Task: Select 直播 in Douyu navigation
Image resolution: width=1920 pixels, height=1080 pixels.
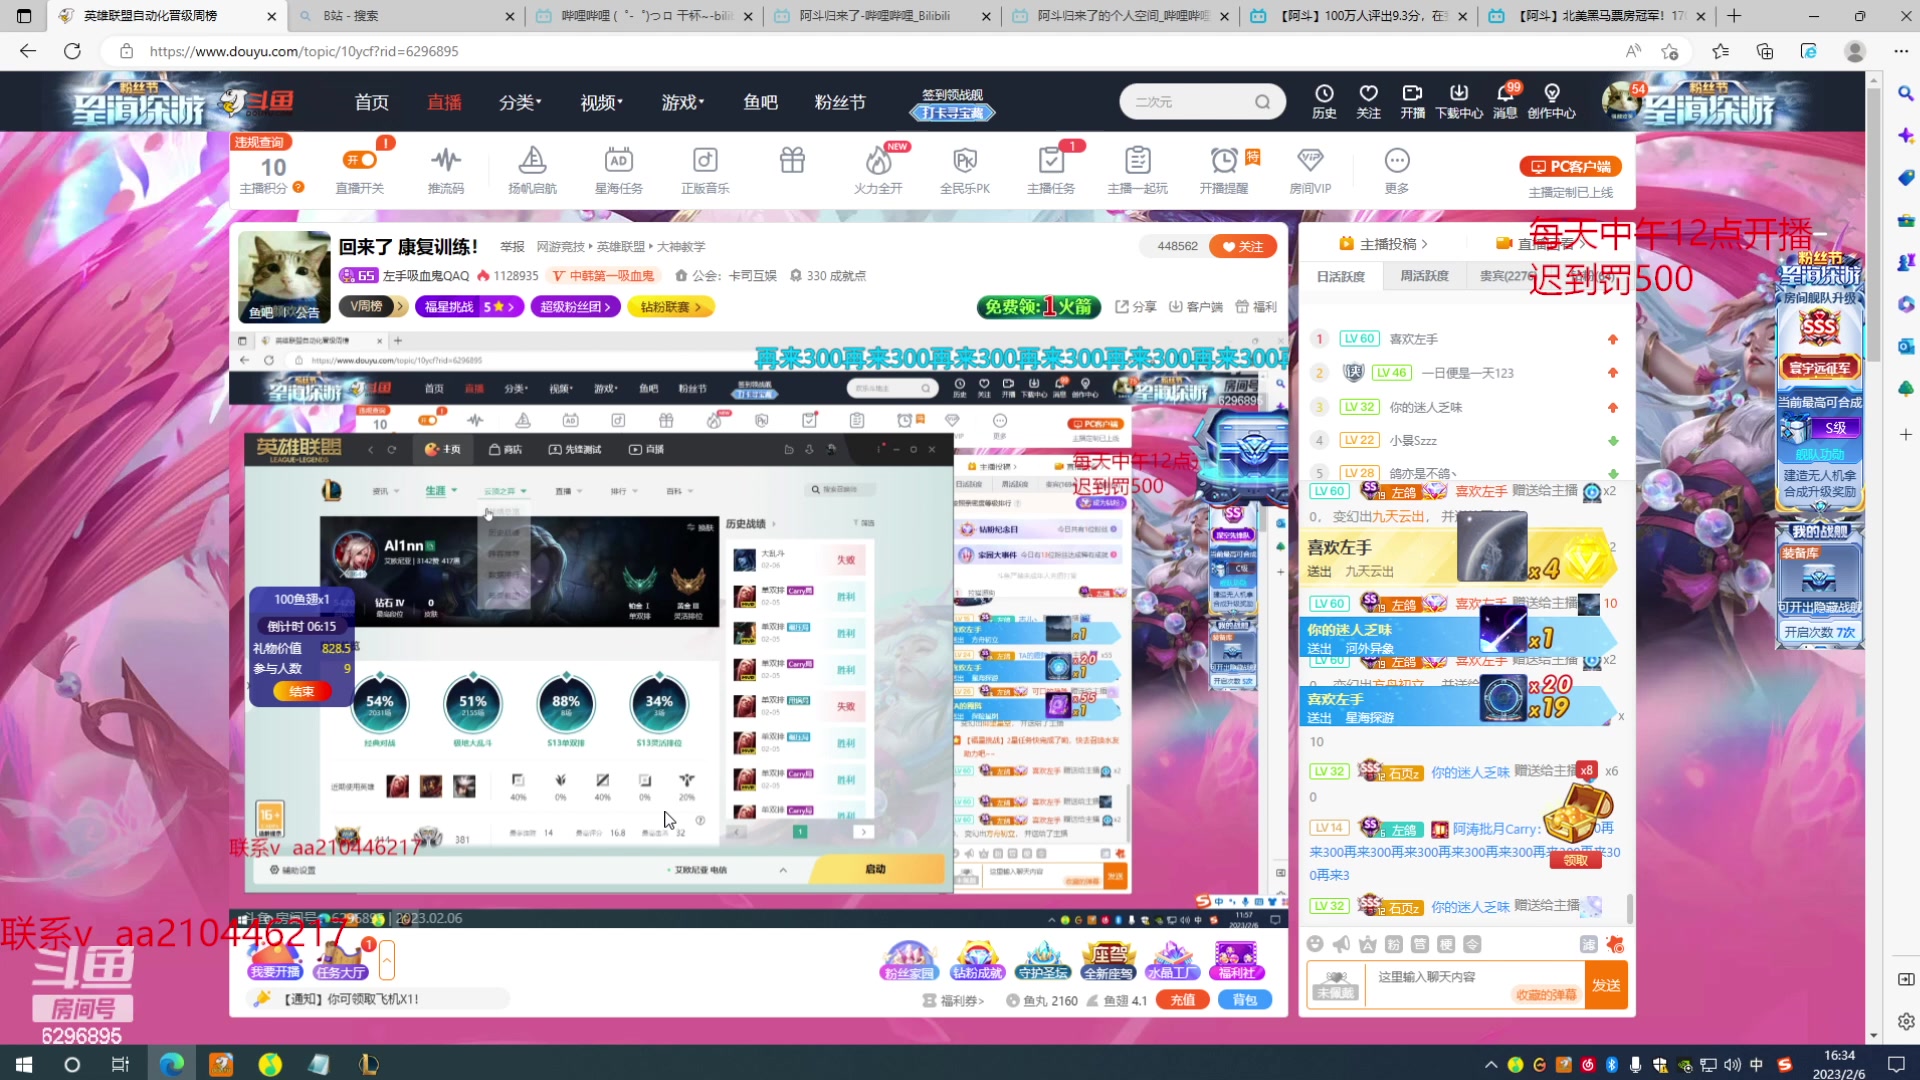Action: tap(444, 102)
